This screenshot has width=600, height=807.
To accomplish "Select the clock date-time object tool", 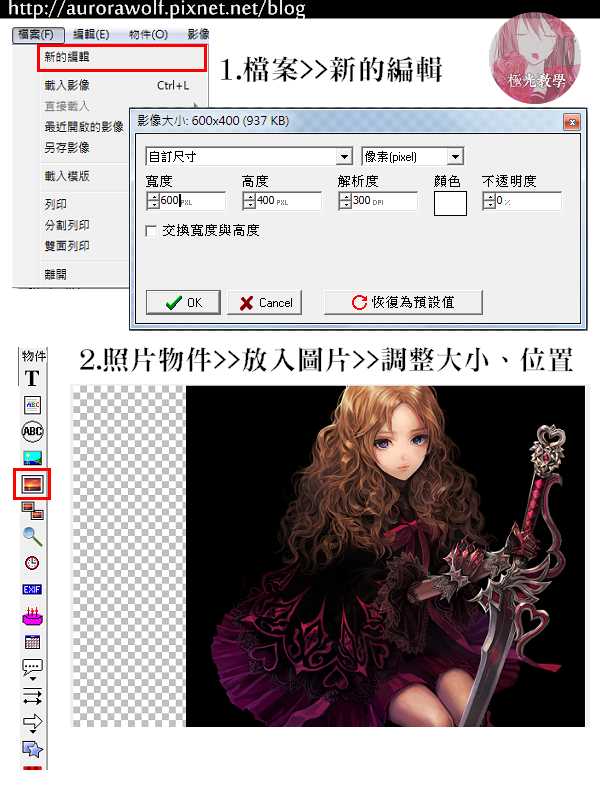I will (32, 563).
